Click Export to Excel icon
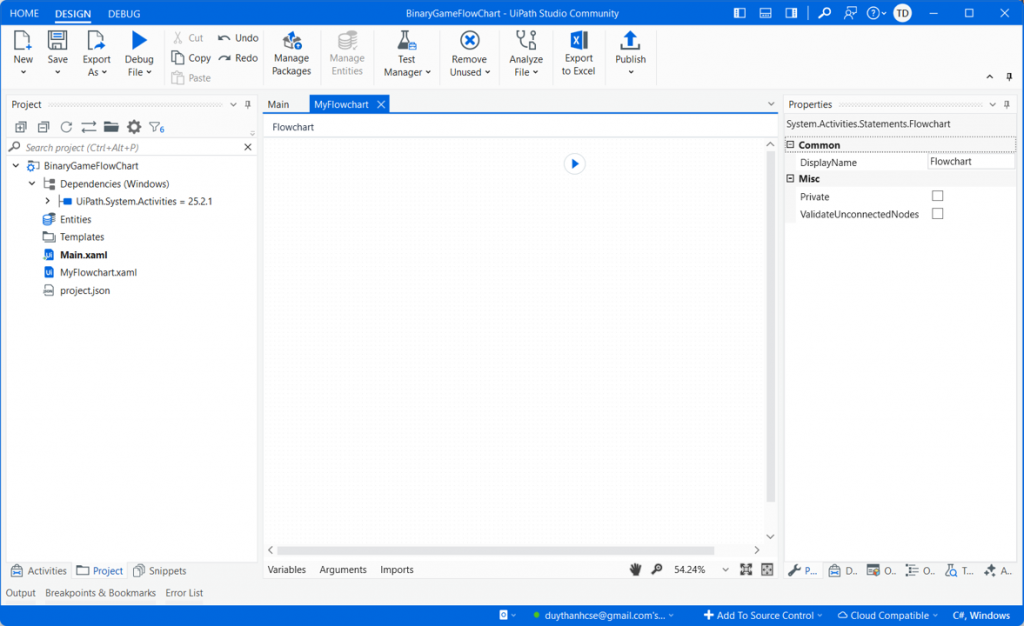Viewport: 1024px width, 626px height. [x=579, y=40]
